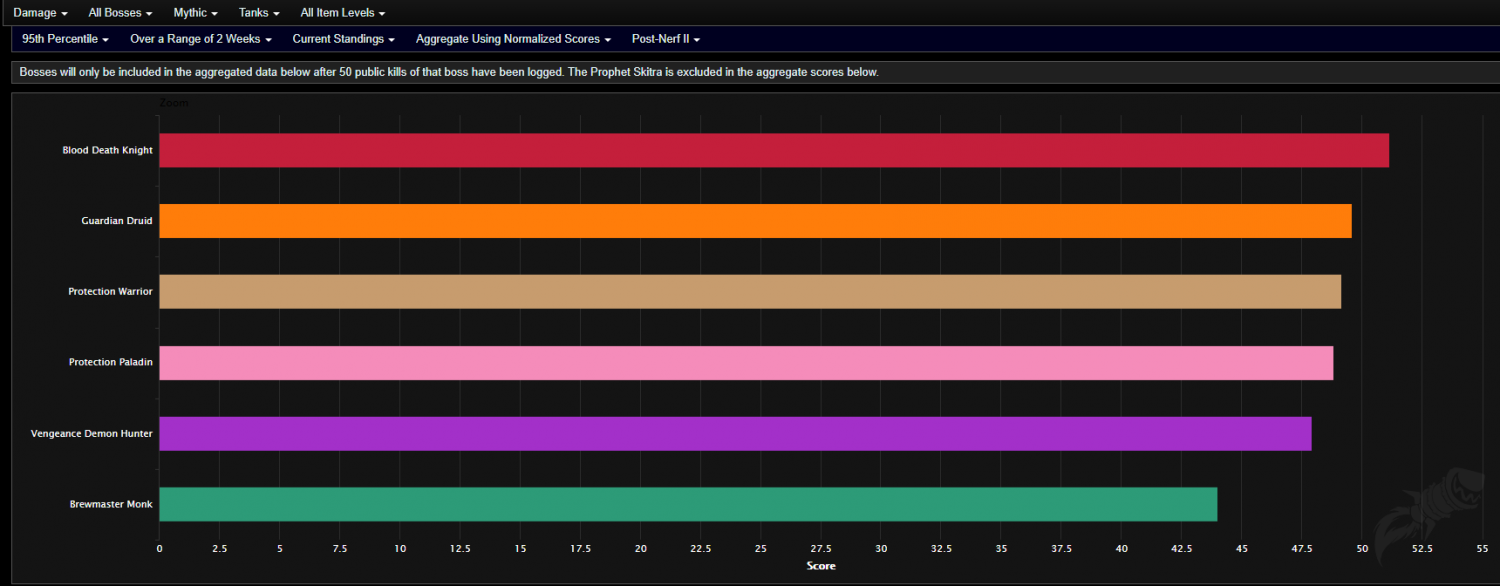Expand Over a Range of 2 Weeks dropdown
The height and width of the screenshot is (586, 1500).
point(201,39)
